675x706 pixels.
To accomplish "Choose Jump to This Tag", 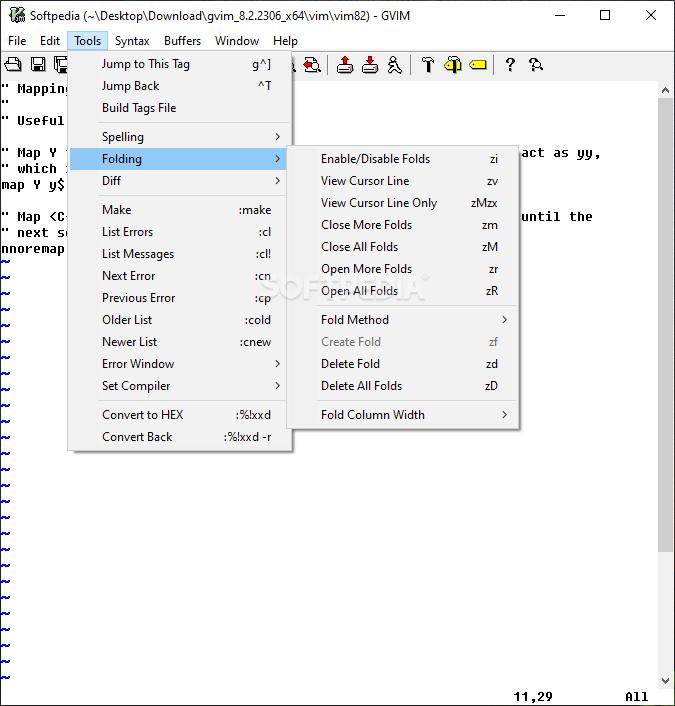I will click(179, 64).
